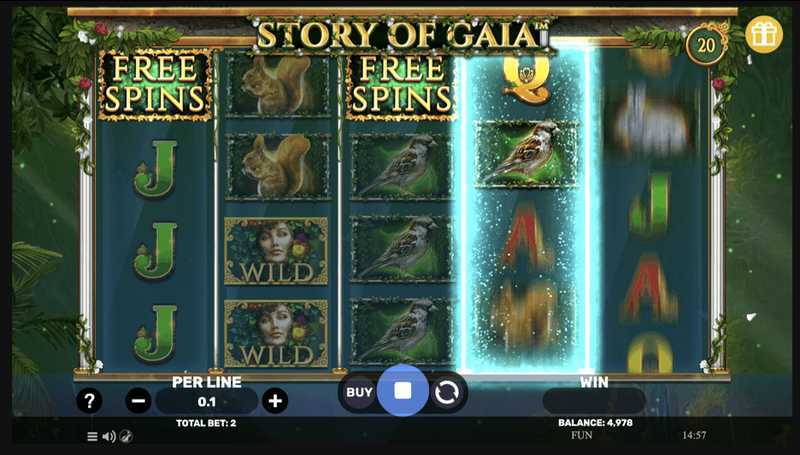Screen dimensions: 800x455
Task: Click the Free Spins symbol on third reel
Action: 401,85
